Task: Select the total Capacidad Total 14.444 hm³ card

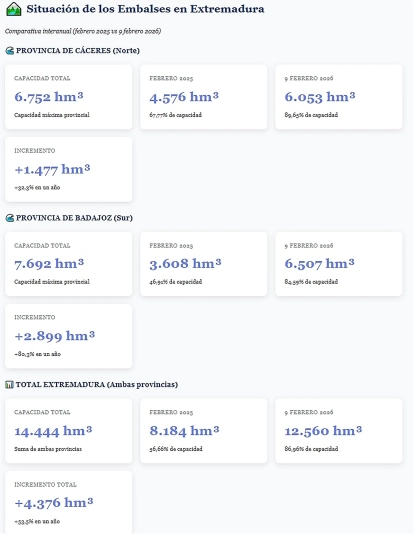Action: [68, 431]
